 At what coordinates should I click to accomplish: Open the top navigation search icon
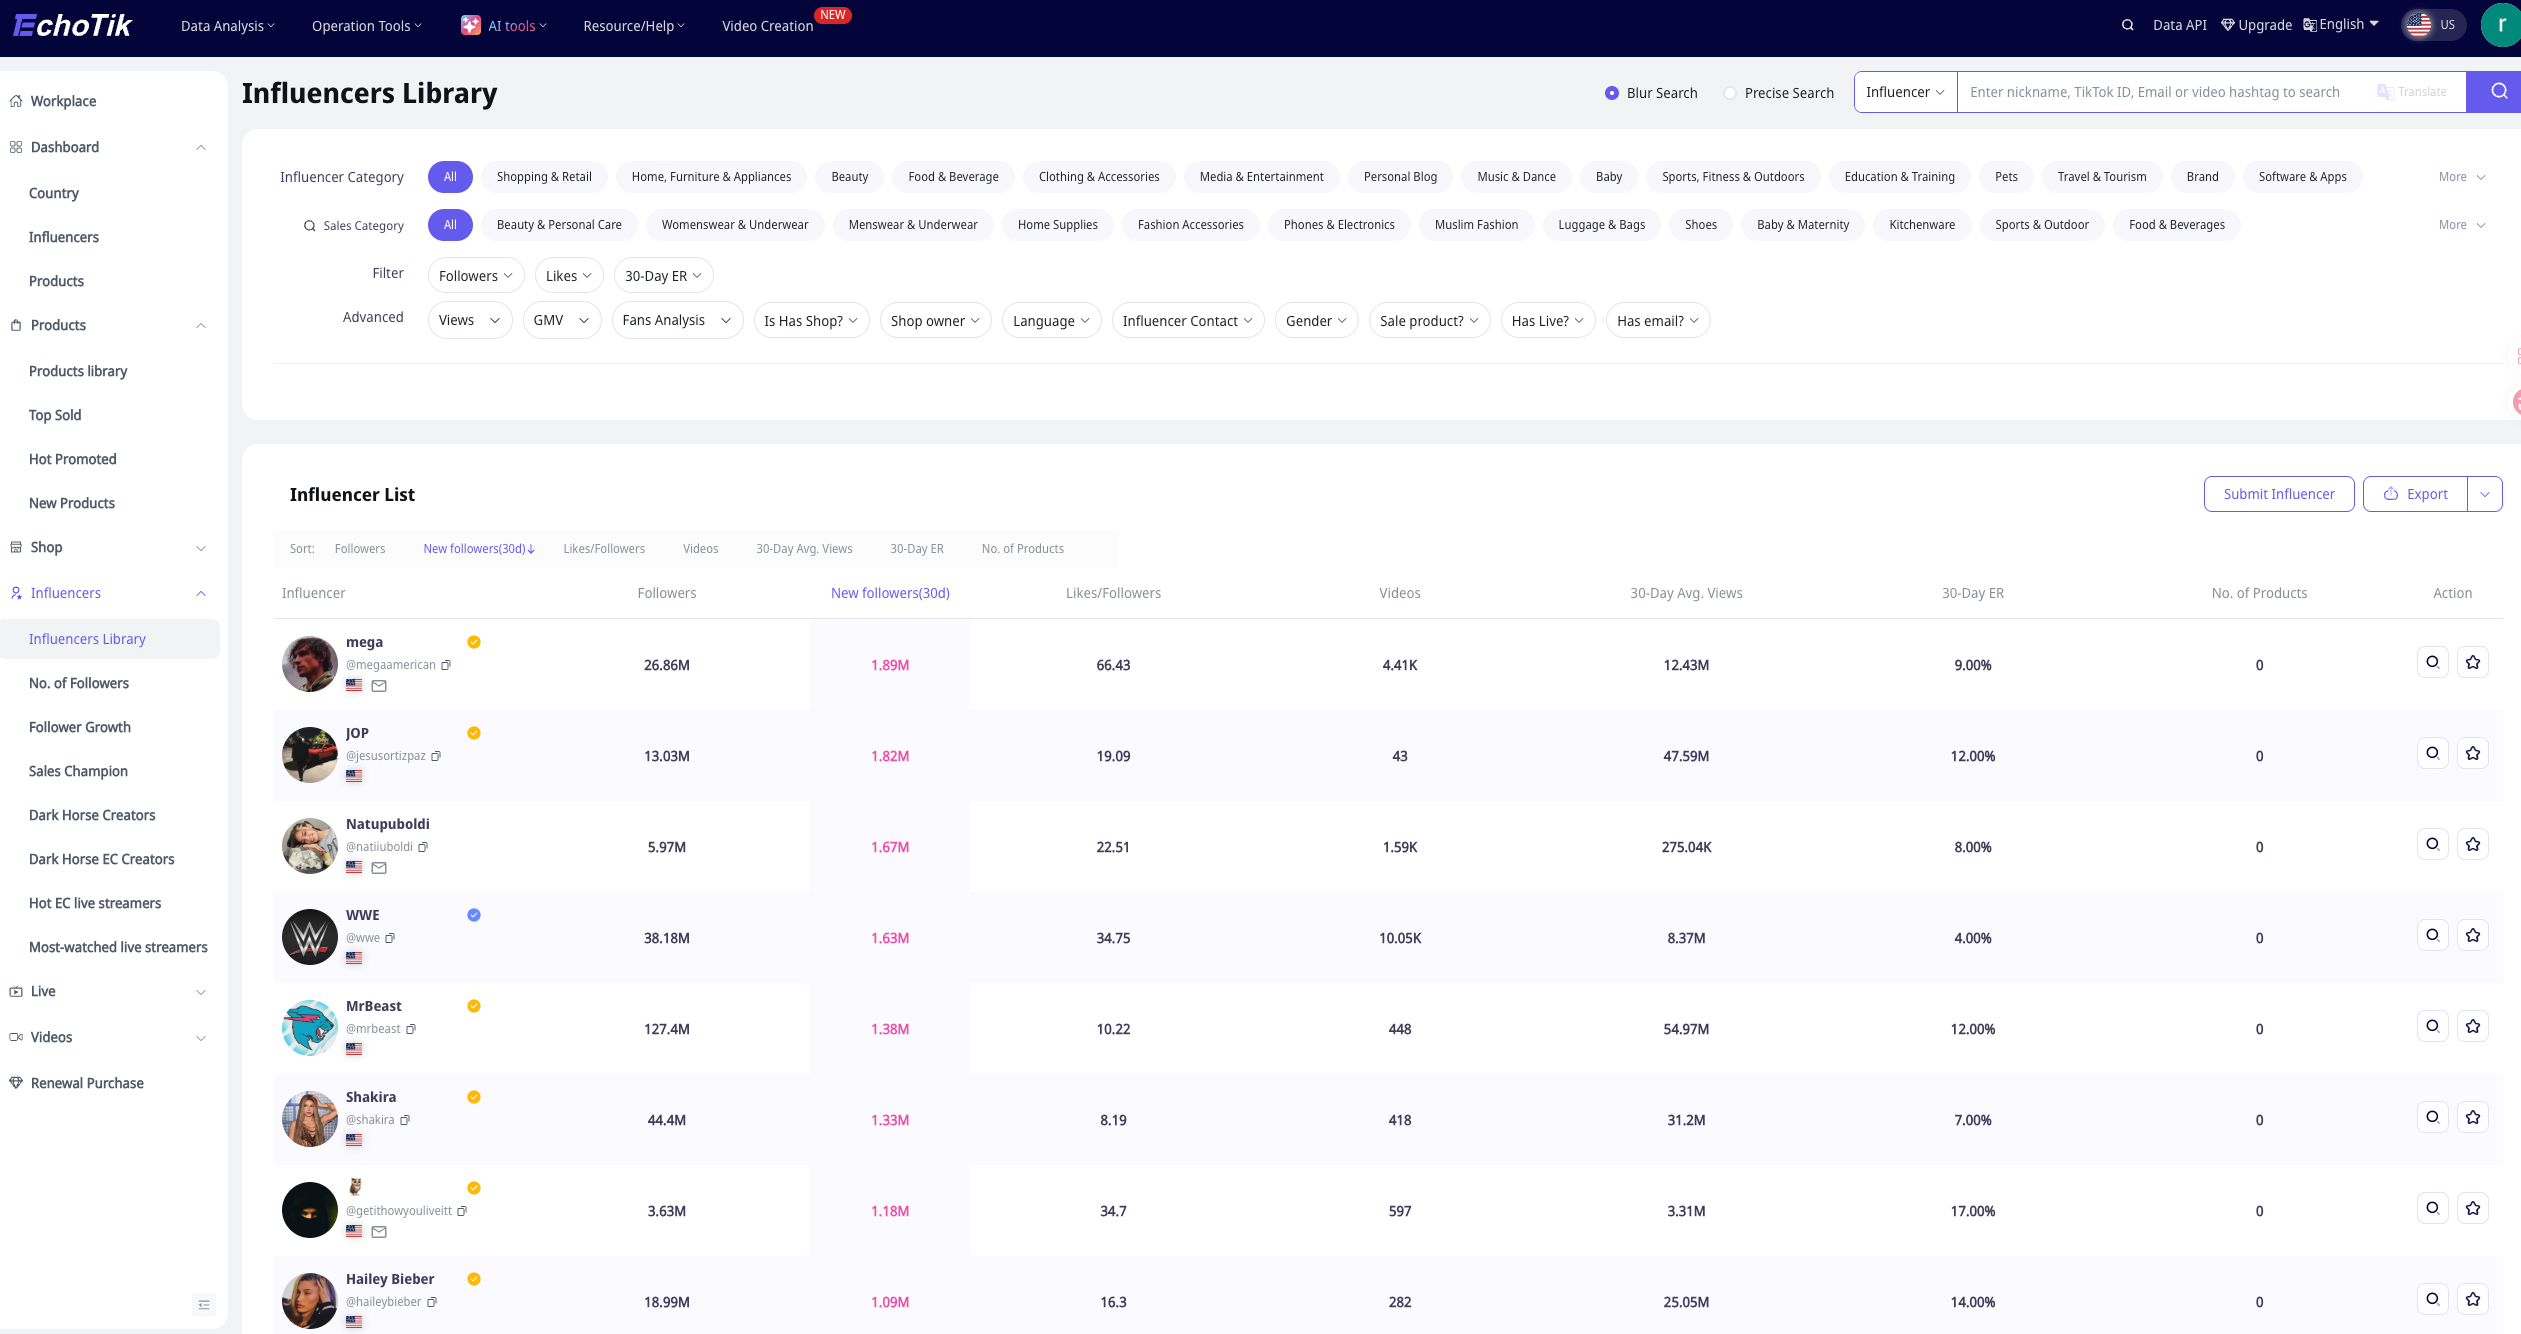coord(2127,25)
